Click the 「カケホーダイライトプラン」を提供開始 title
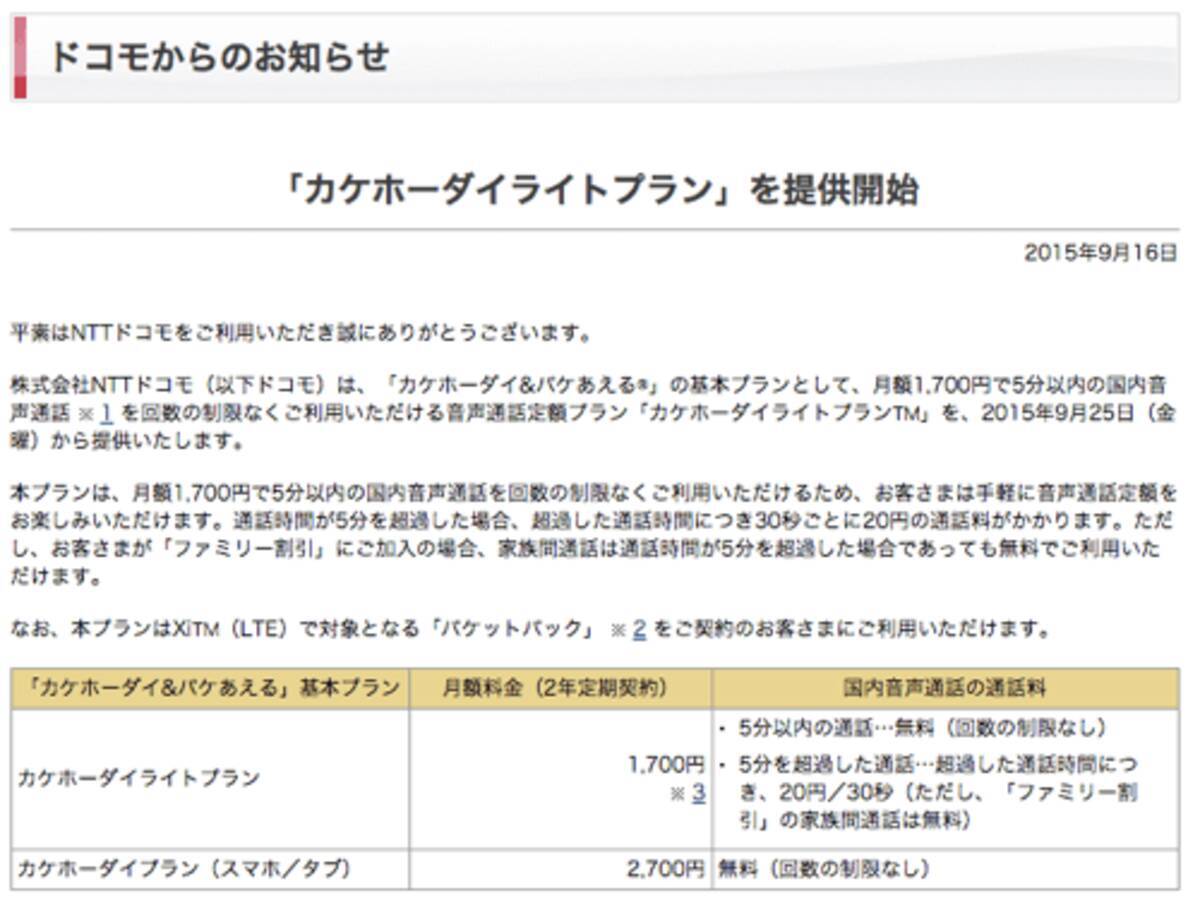The width and height of the screenshot is (1200, 905). pos(599,190)
